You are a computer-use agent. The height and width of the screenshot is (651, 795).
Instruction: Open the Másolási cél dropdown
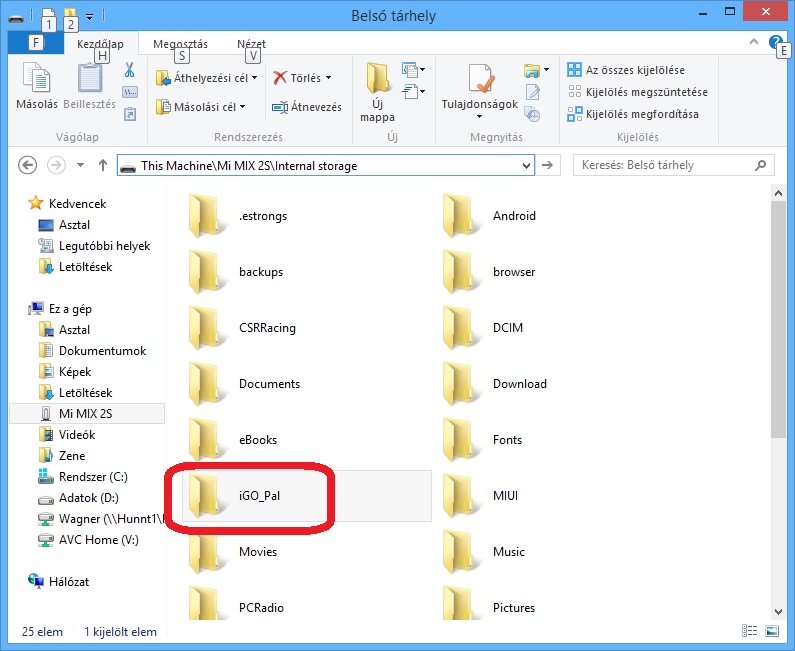tap(201, 107)
